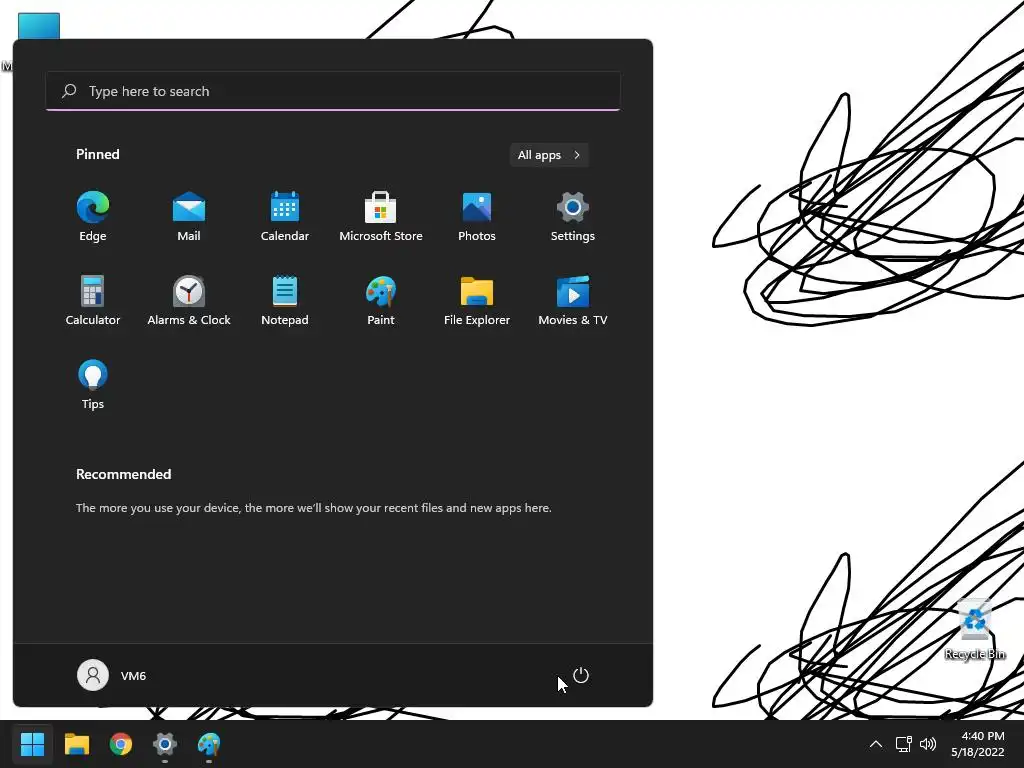Click the search magnifier icon
Screen dimensions: 1024x768
point(69,91)
